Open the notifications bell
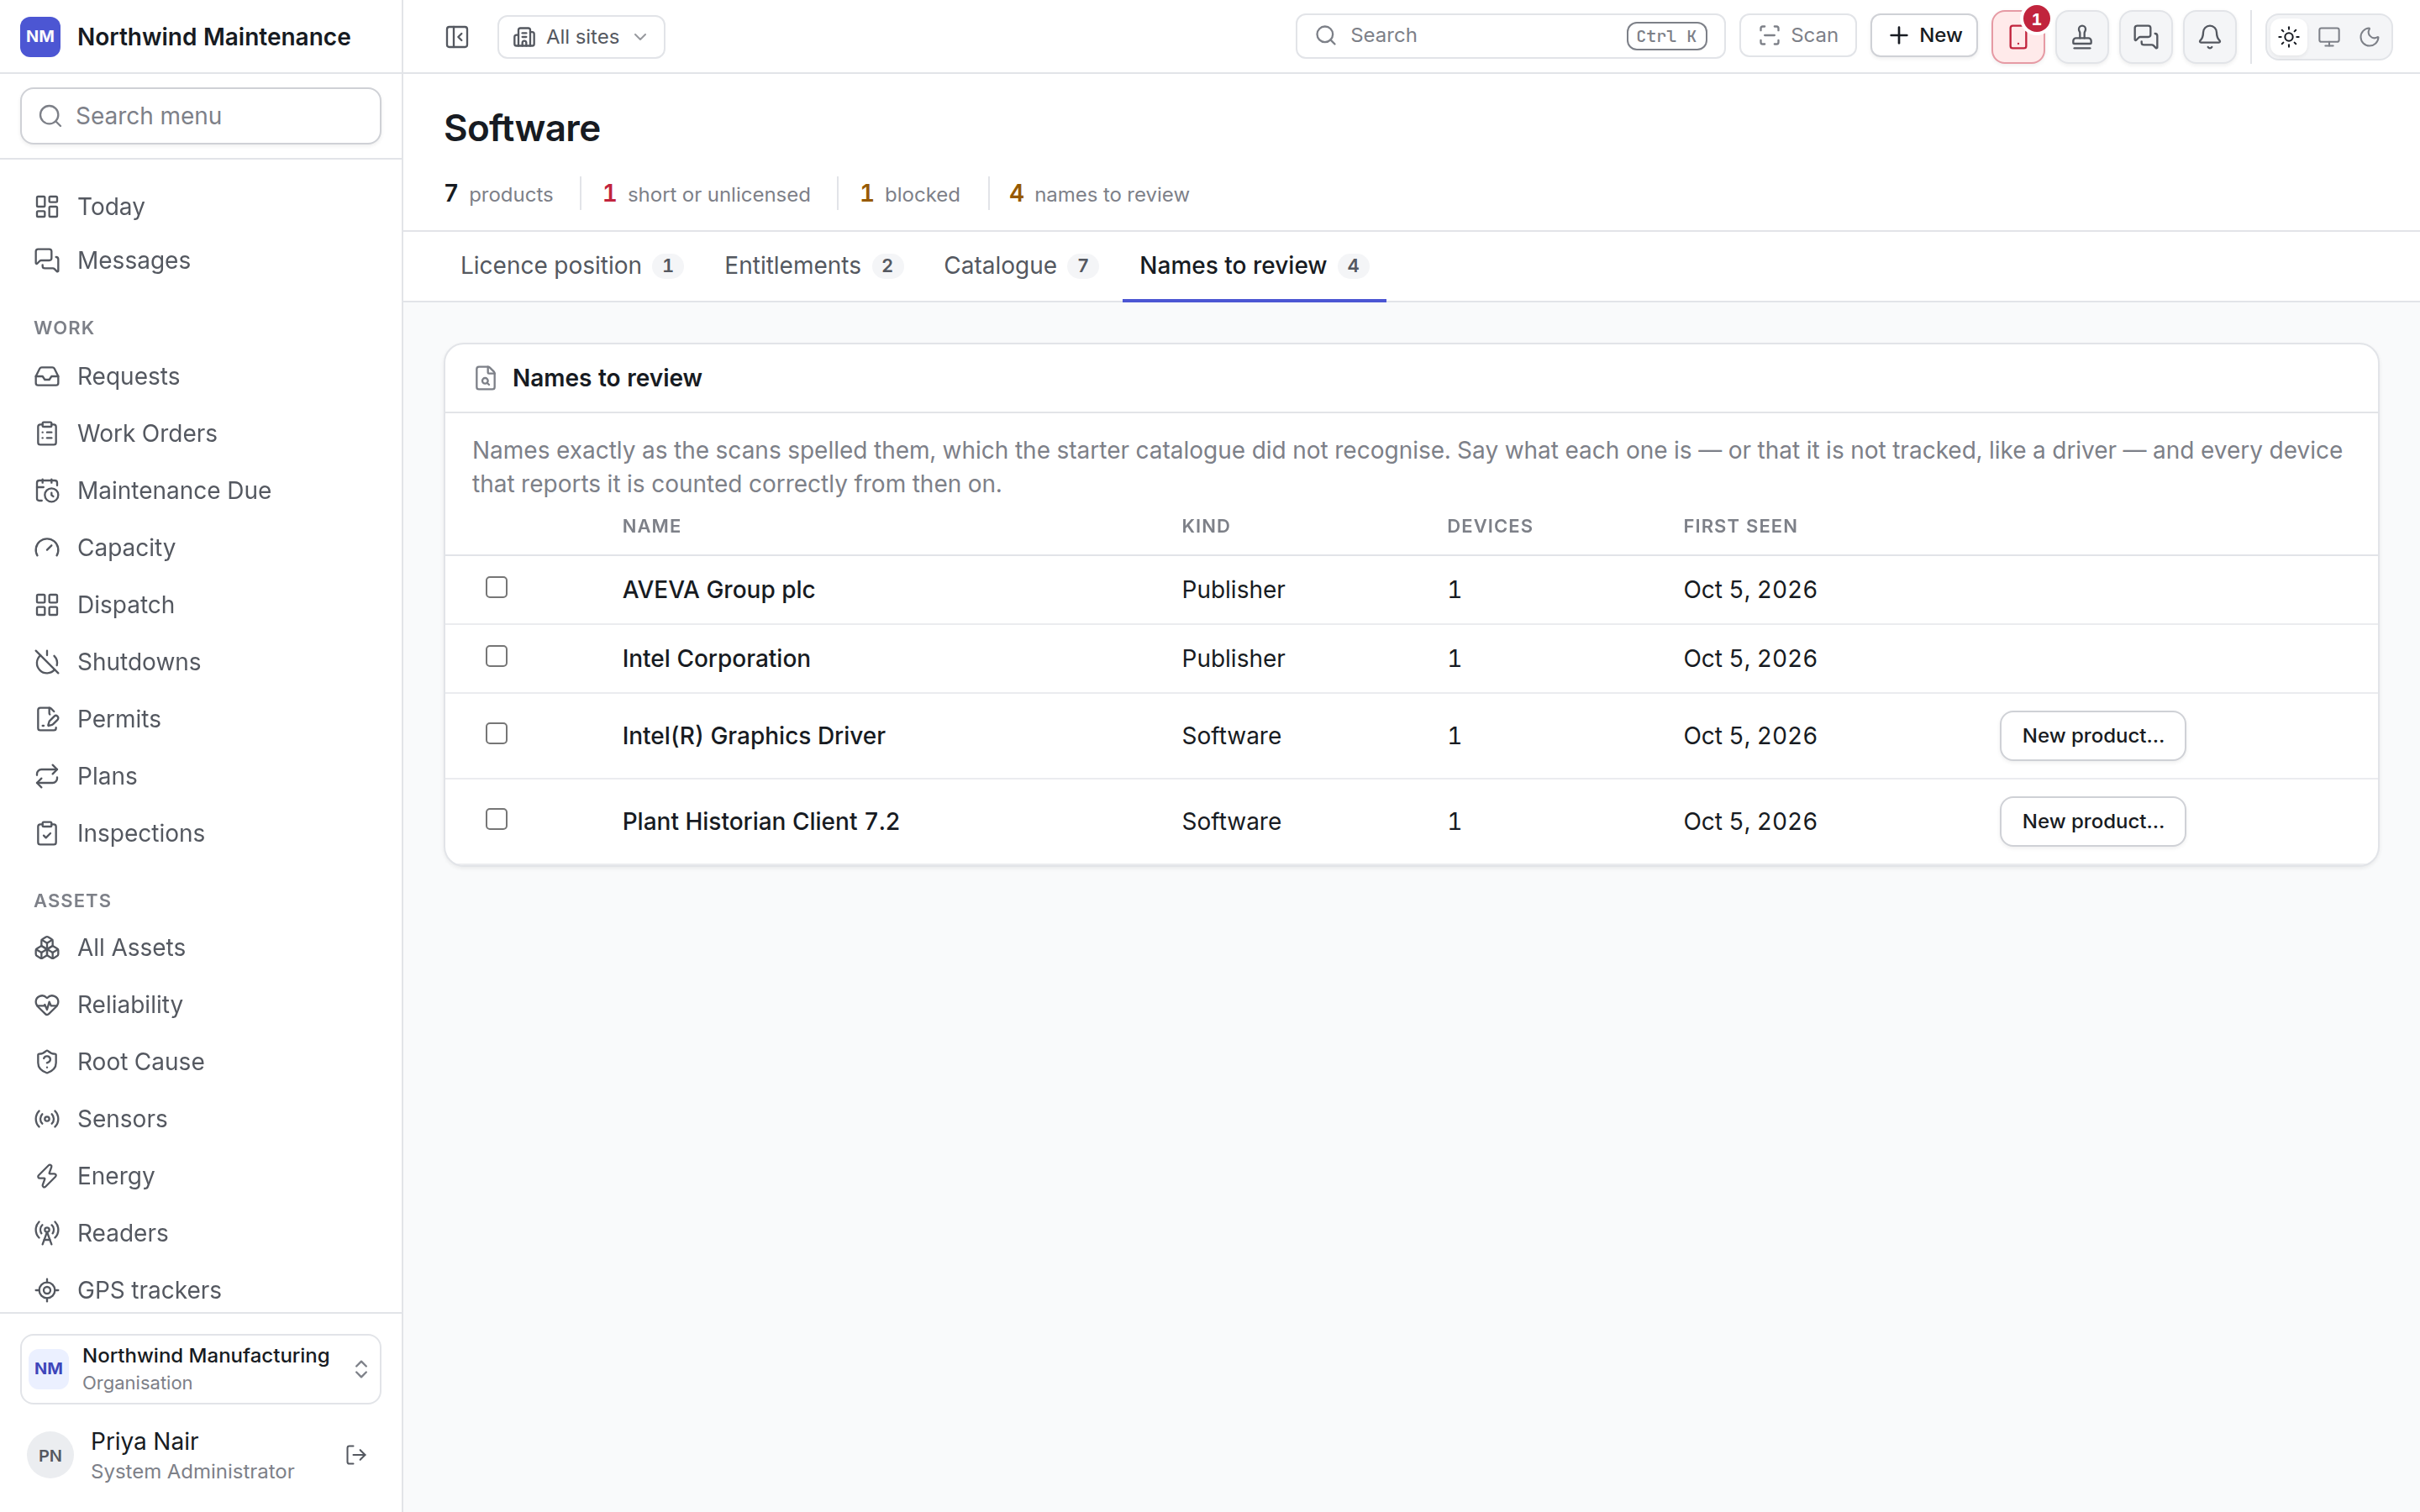 [x=2210, y=37]
